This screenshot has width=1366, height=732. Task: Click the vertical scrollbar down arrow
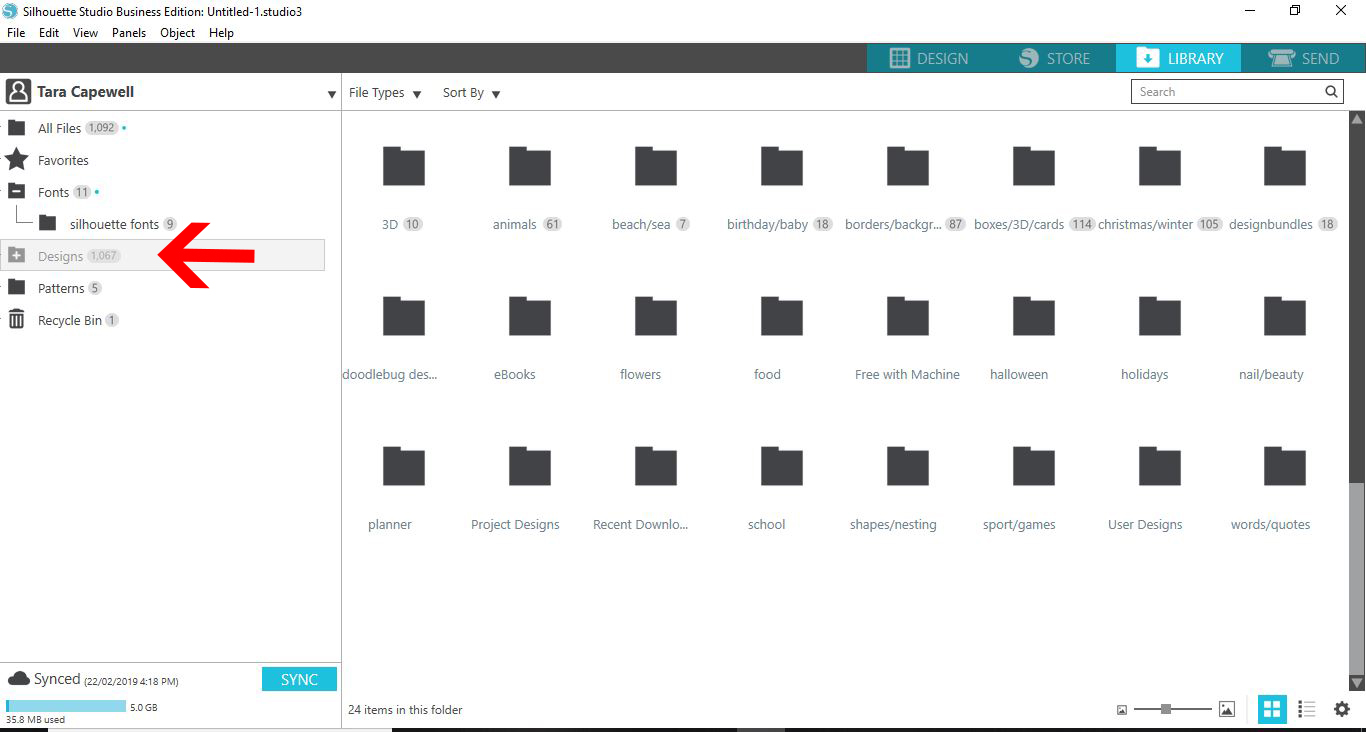pyautogui.click(x=1357, y=683)
